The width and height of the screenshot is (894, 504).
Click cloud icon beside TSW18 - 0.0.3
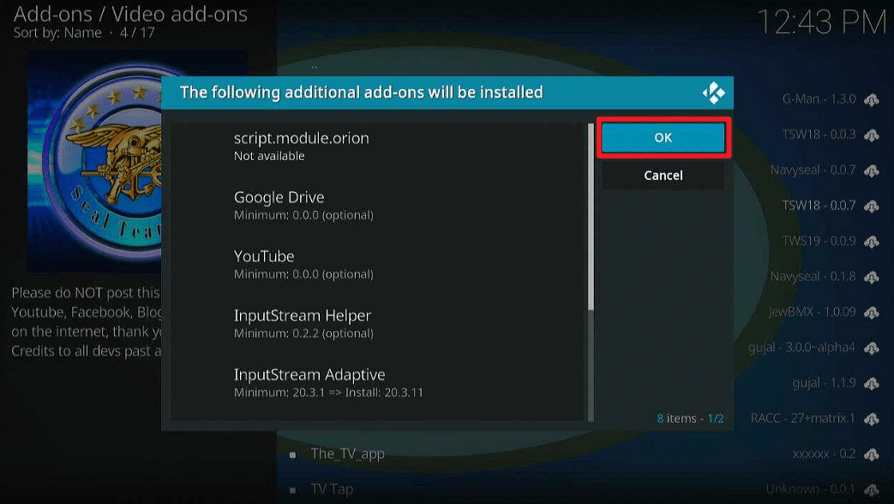pos(871,135)
